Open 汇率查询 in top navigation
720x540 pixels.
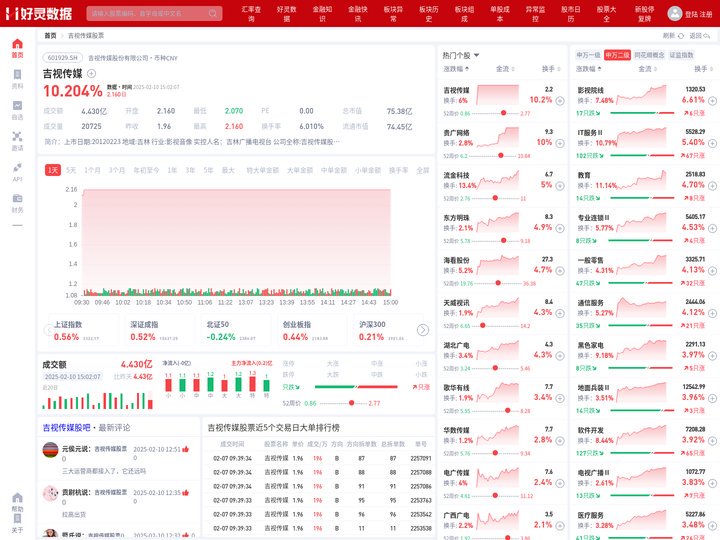pos(251,14)
